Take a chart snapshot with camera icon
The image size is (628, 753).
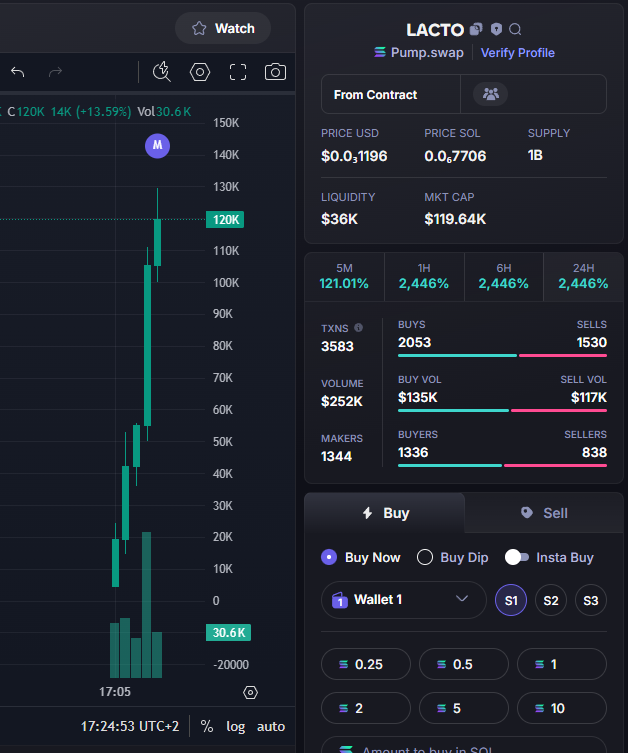[276, 72]
